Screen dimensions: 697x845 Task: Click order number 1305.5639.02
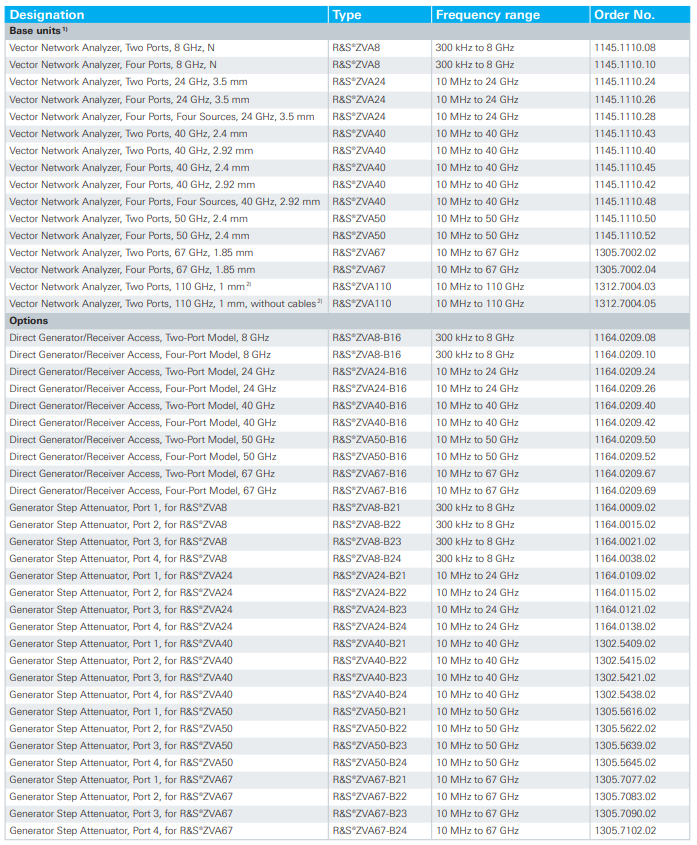(625, 746)
